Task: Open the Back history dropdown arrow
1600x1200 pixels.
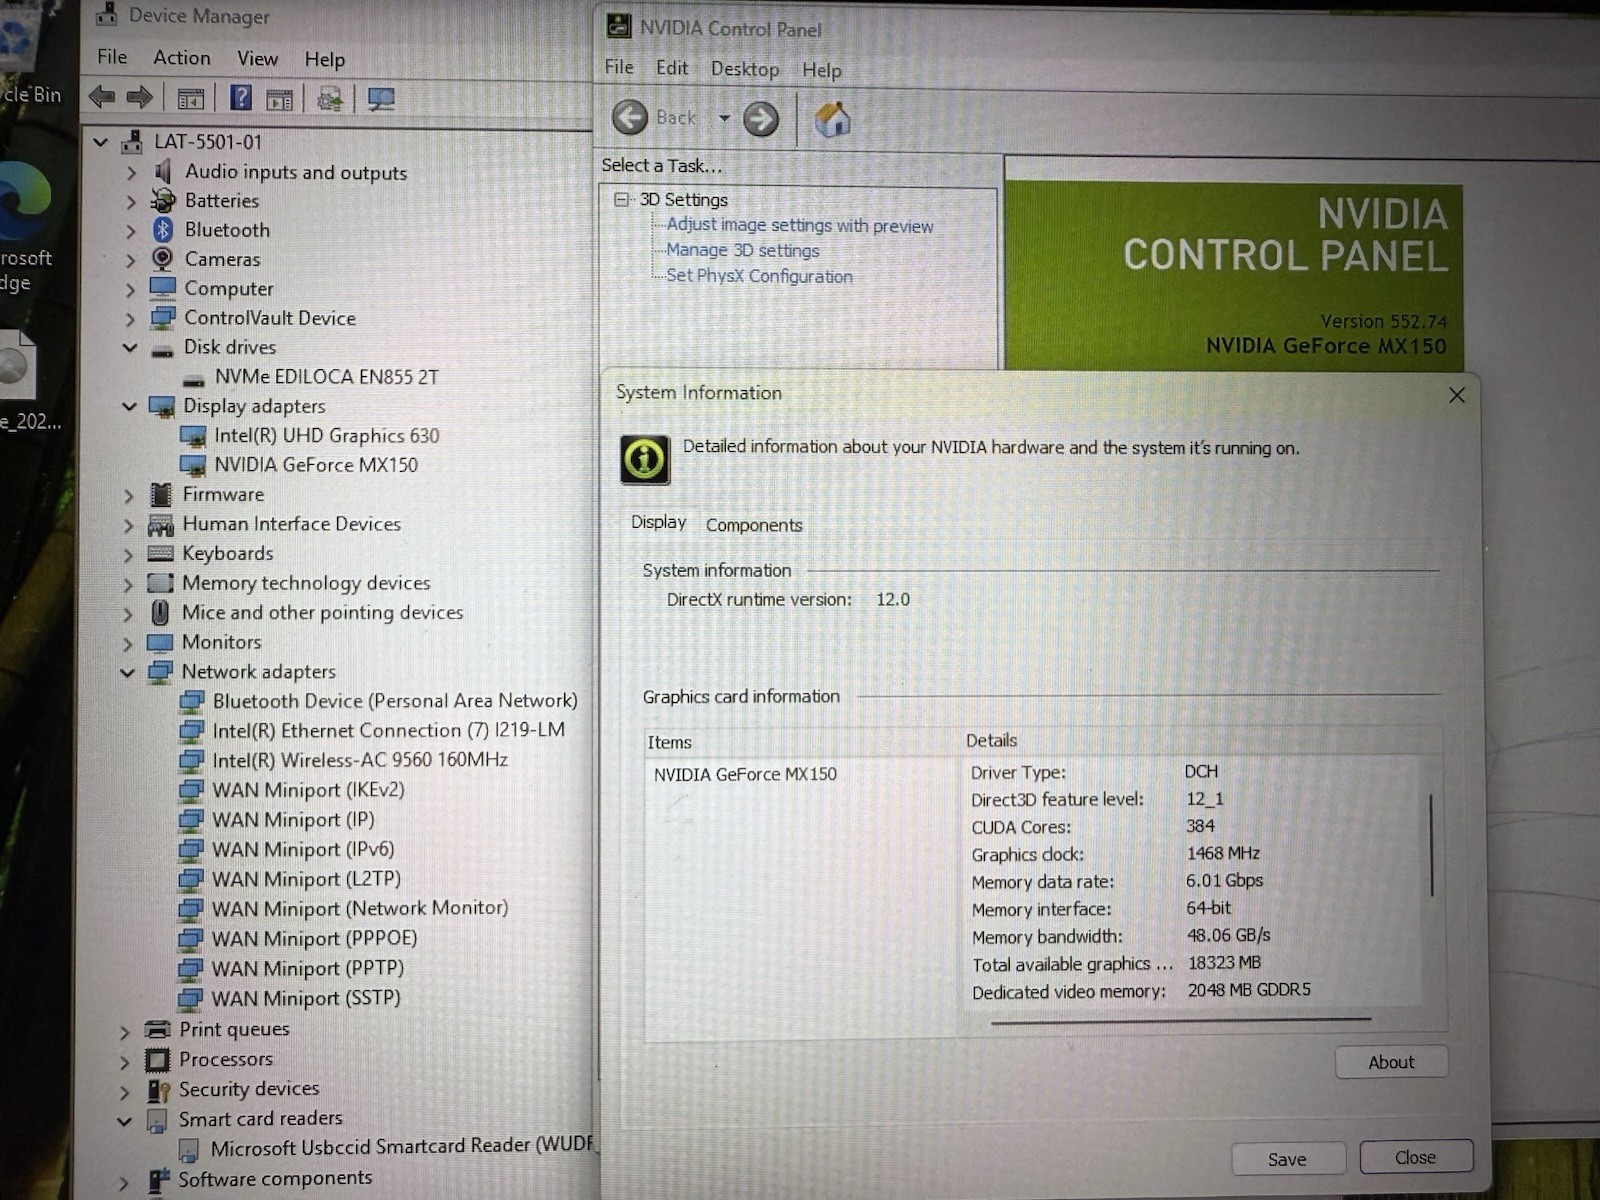Action: (724, 118)
